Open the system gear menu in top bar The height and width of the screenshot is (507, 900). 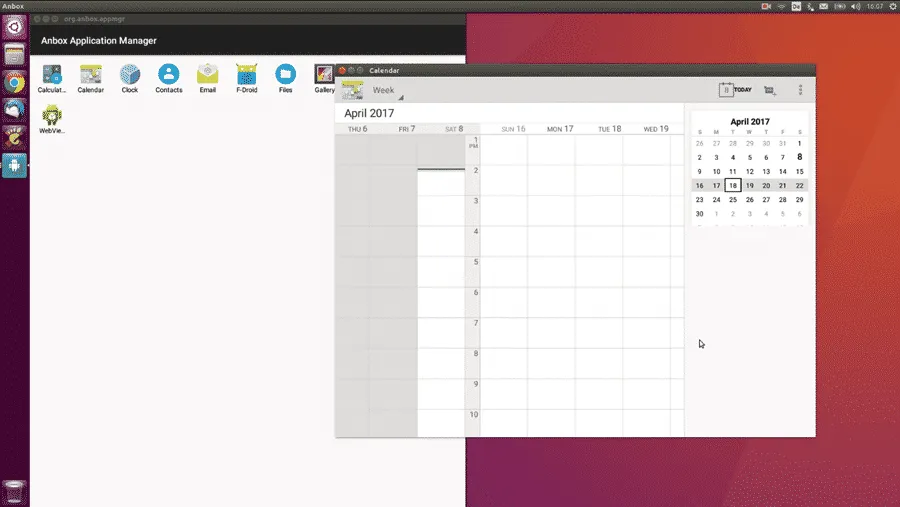893,6
